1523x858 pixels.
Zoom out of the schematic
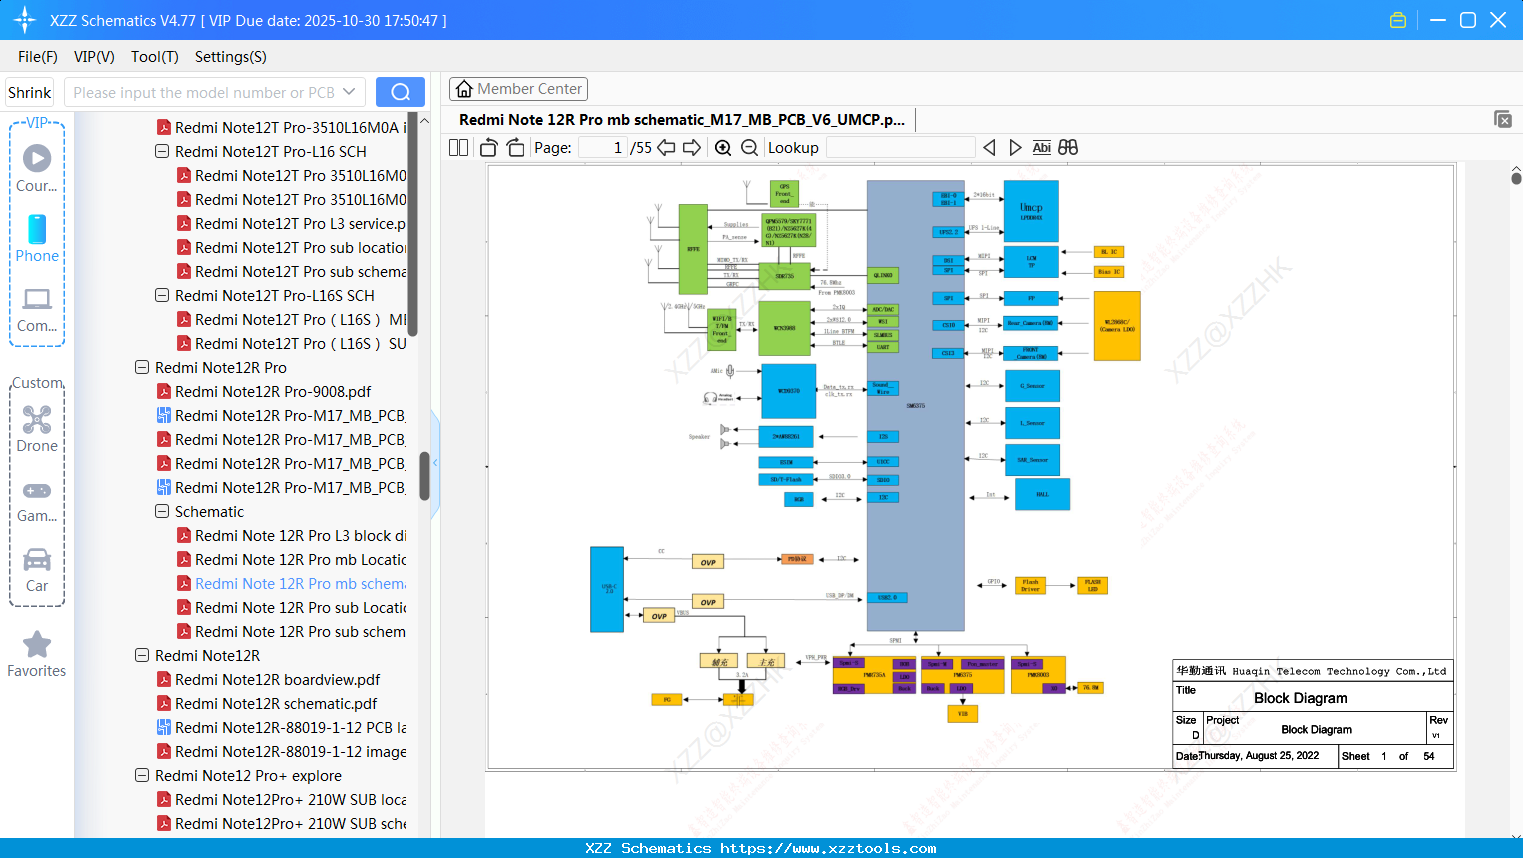[750, 148]
